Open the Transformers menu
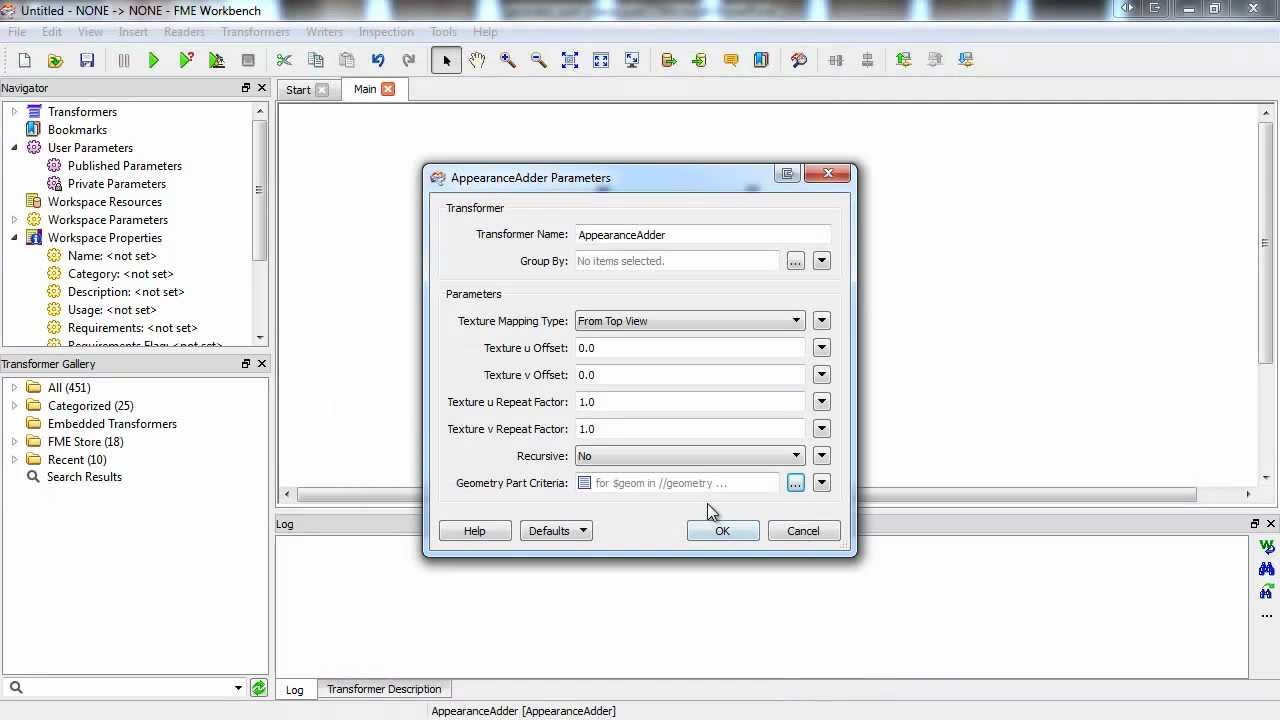This screenshot has height=720, width=1280. tap(255, 32)
